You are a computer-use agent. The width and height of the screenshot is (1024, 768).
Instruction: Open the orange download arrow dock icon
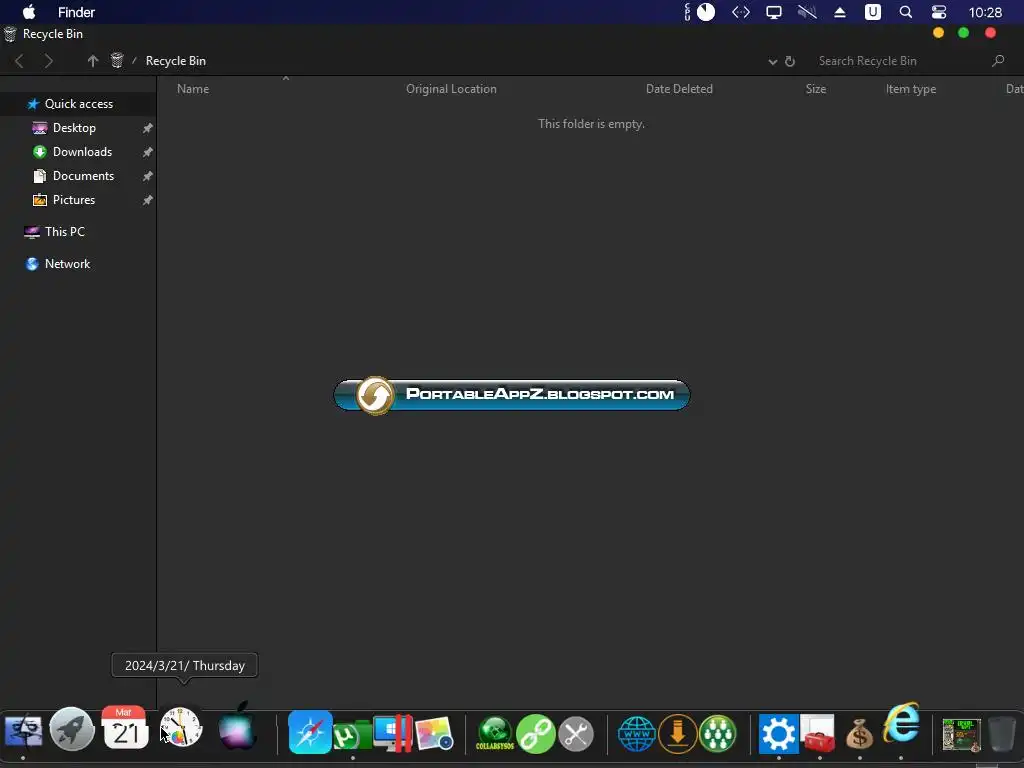[678, 733]
